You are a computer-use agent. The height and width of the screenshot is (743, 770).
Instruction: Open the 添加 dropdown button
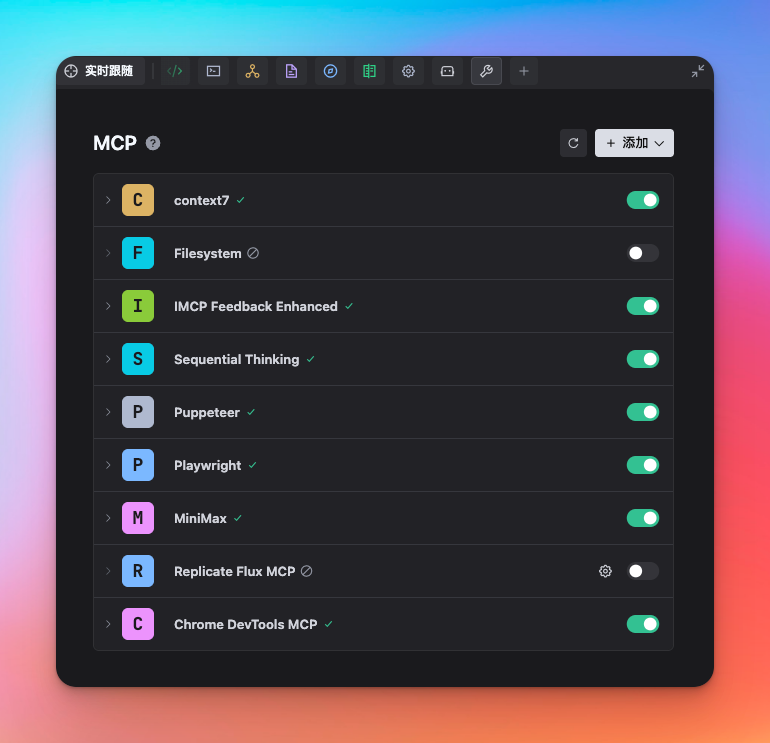point(634,143)
